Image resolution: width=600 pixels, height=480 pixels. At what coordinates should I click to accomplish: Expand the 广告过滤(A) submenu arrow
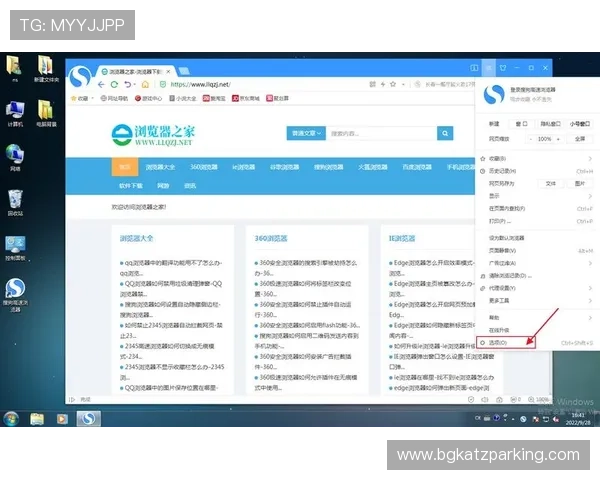(590, 263)
